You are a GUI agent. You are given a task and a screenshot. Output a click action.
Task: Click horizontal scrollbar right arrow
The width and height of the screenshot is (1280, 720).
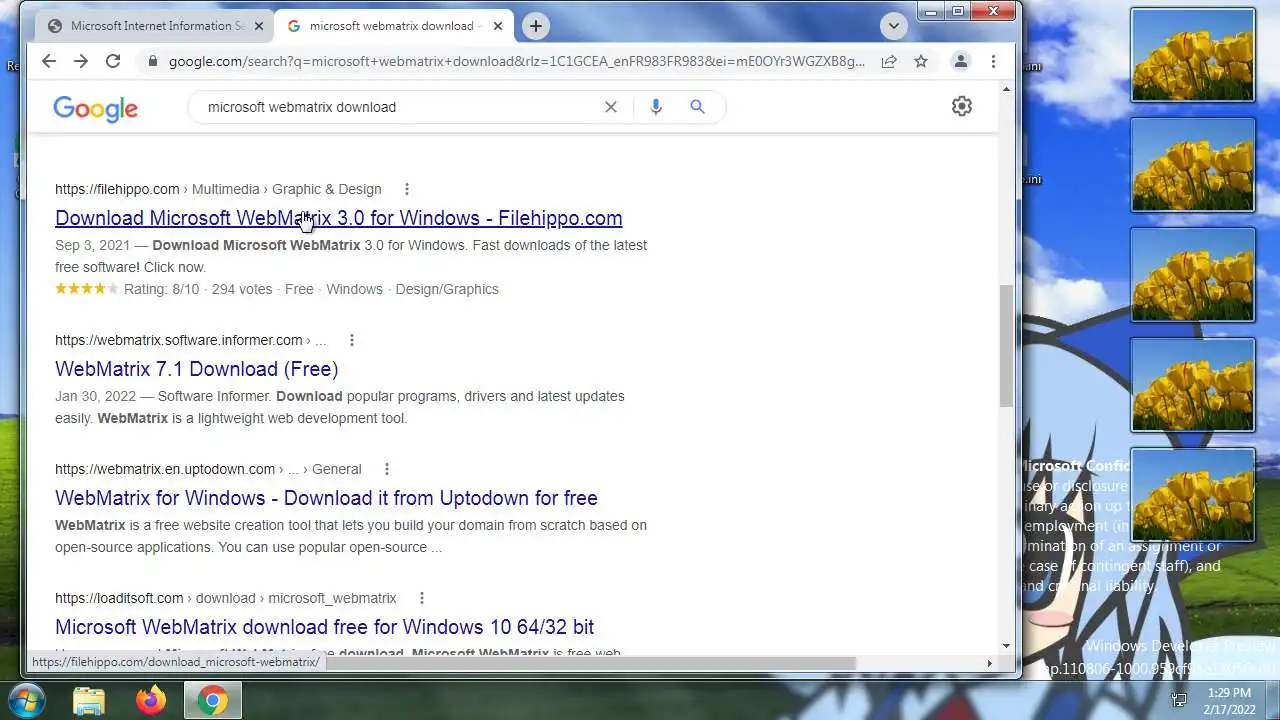click(990, 663)
